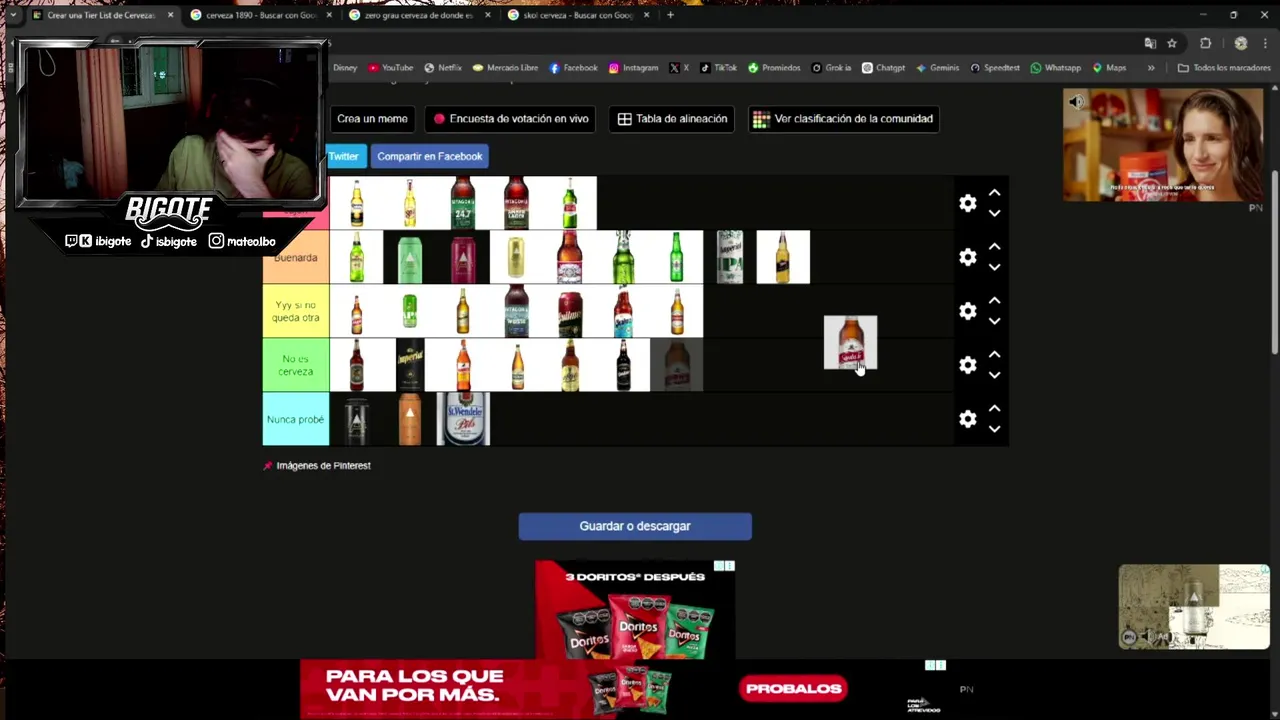Open the Geminis bookmark
This screenshot has height=720, width=1280.
937,68
